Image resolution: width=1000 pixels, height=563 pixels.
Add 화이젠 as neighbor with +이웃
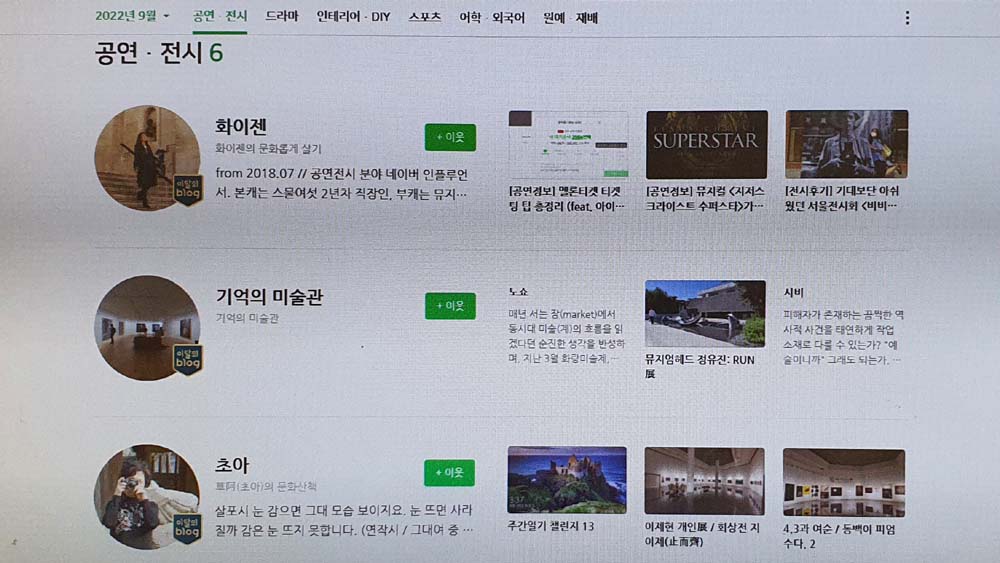450,137
